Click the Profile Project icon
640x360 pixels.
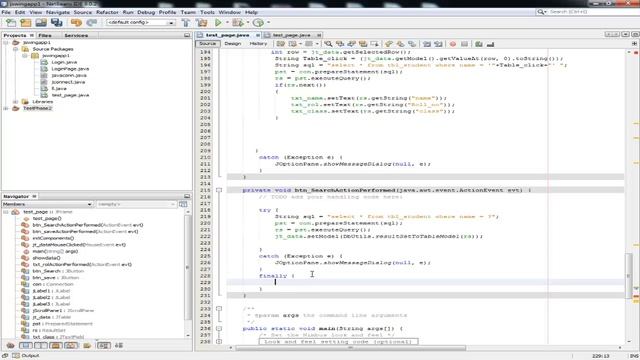click(x=258, y=23)
